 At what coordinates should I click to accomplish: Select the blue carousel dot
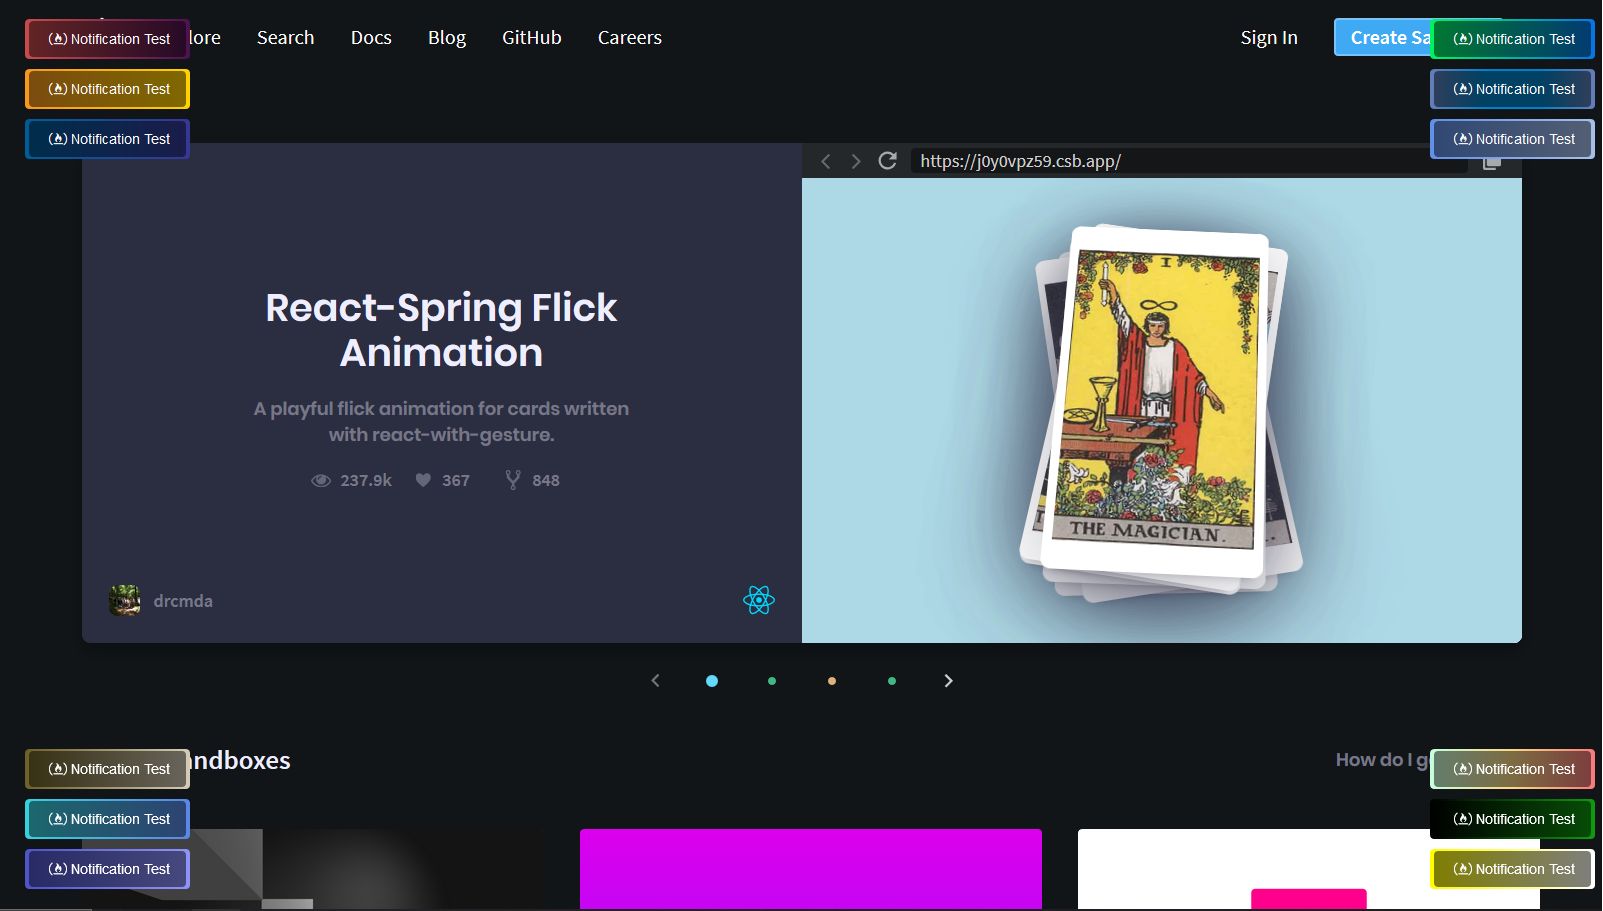coord(712,681)
